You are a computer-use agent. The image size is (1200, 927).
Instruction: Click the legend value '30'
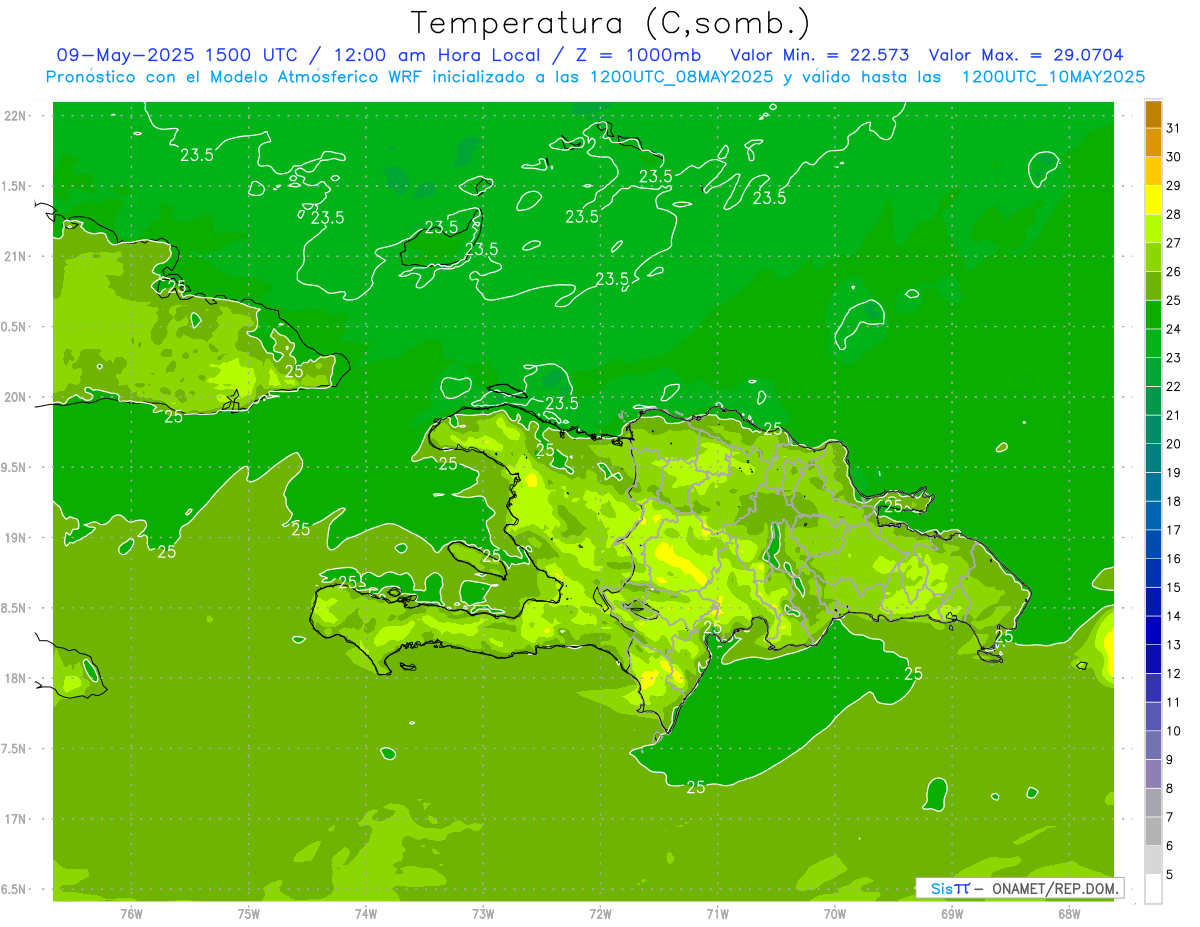1174,157
